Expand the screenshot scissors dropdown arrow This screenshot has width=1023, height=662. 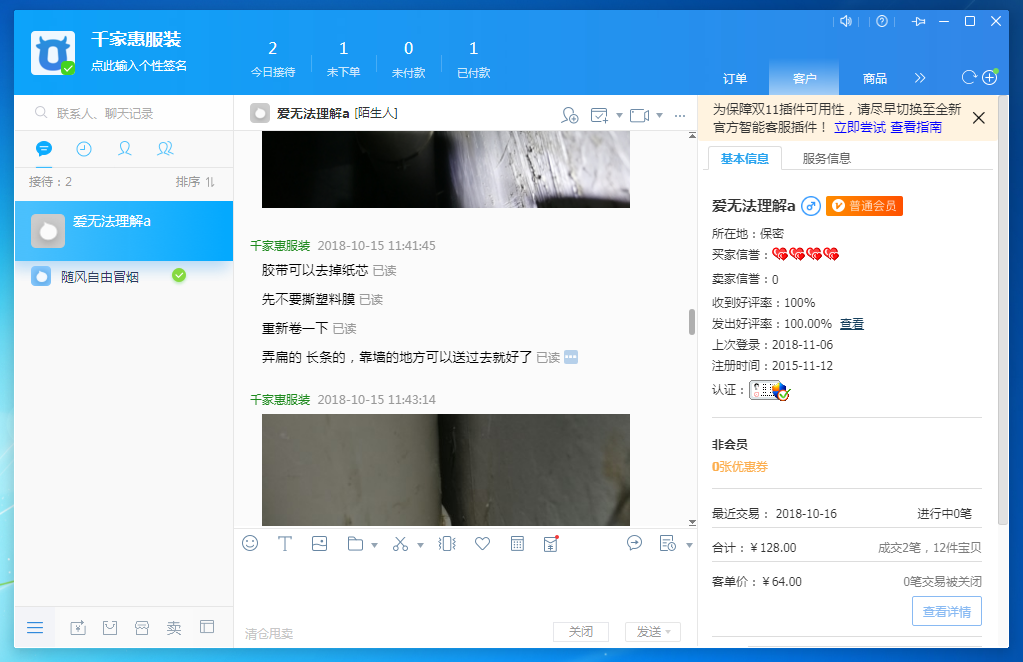pyautogui.click(x=420, y=545)
